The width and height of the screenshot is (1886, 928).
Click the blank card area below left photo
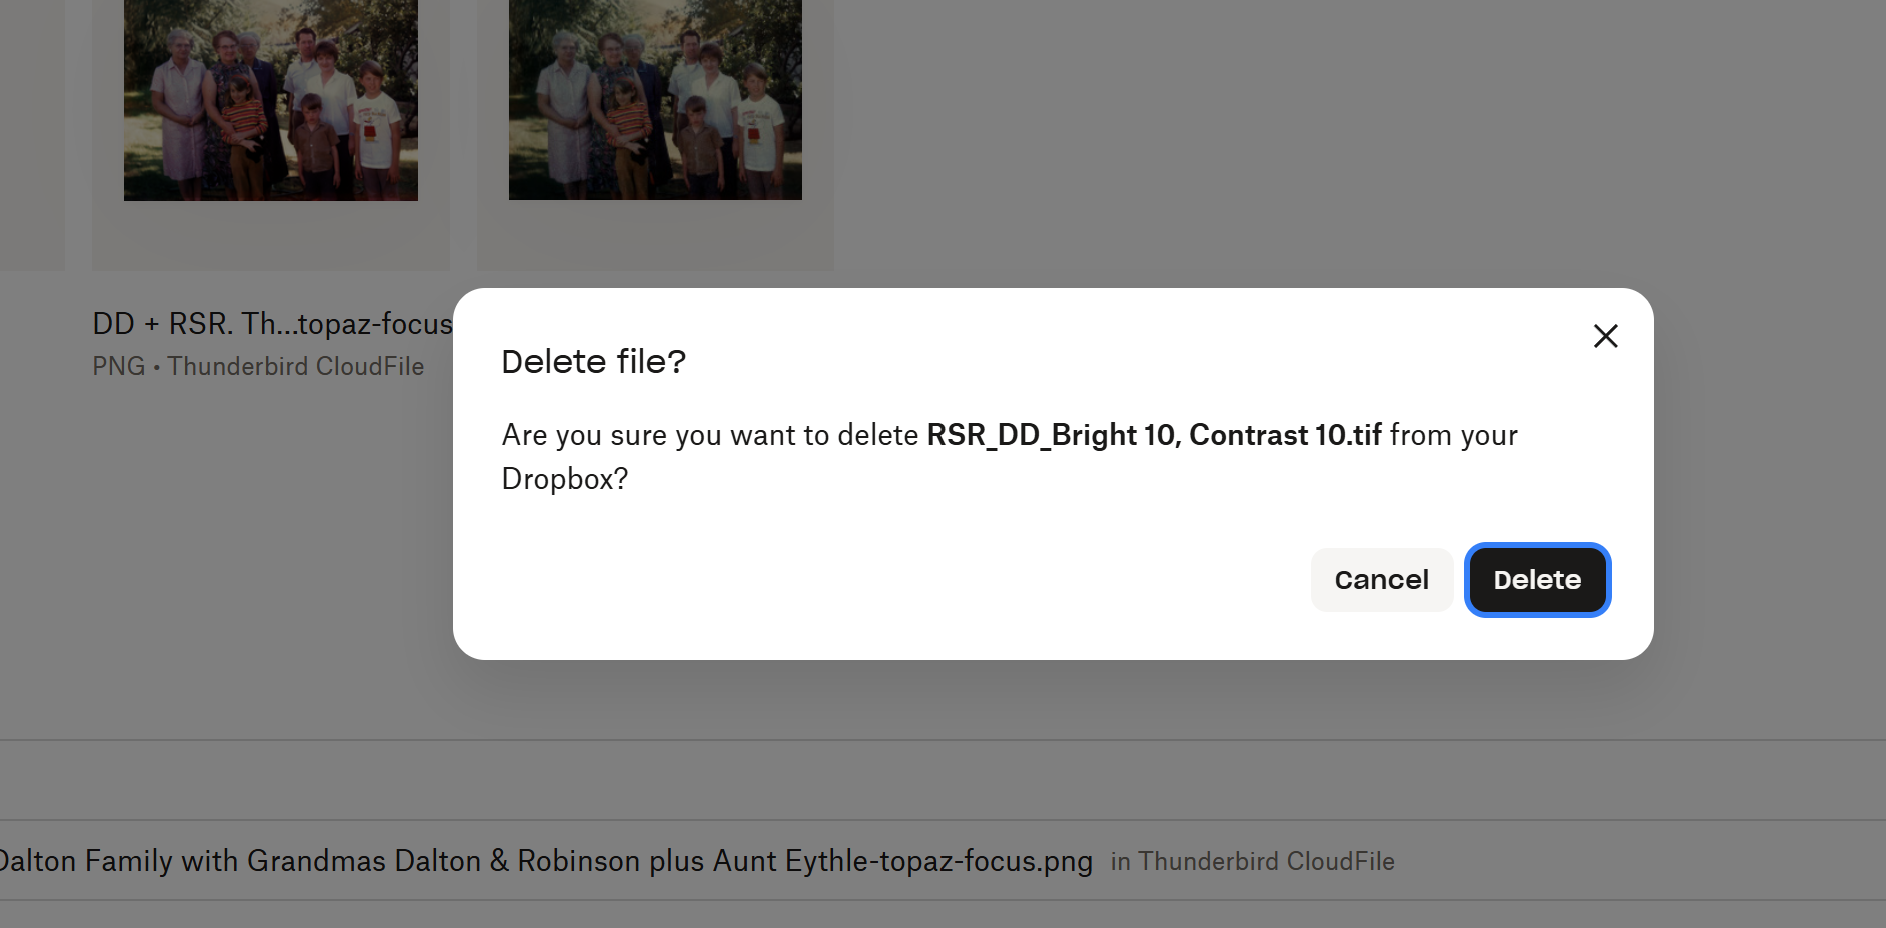click(x=270, y=236)
